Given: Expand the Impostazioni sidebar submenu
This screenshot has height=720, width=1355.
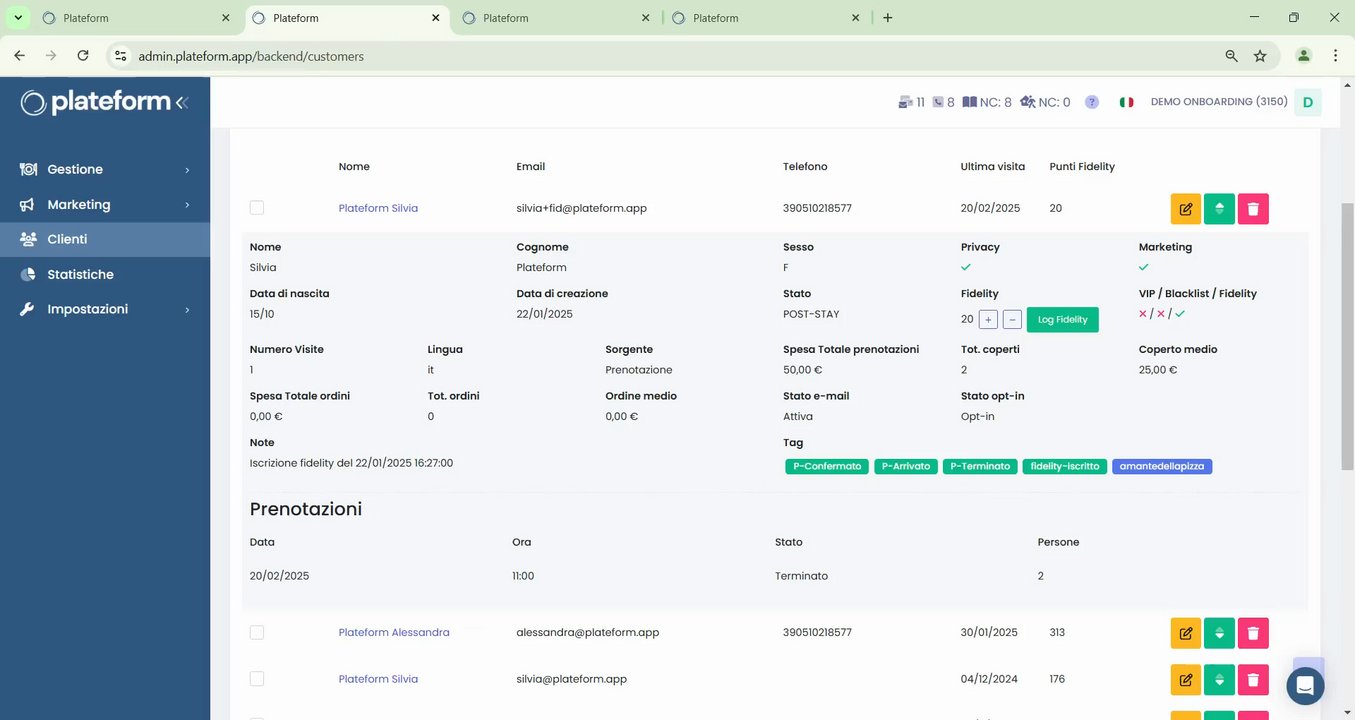Looking at the screenshot, I should [x=105, y=310].
